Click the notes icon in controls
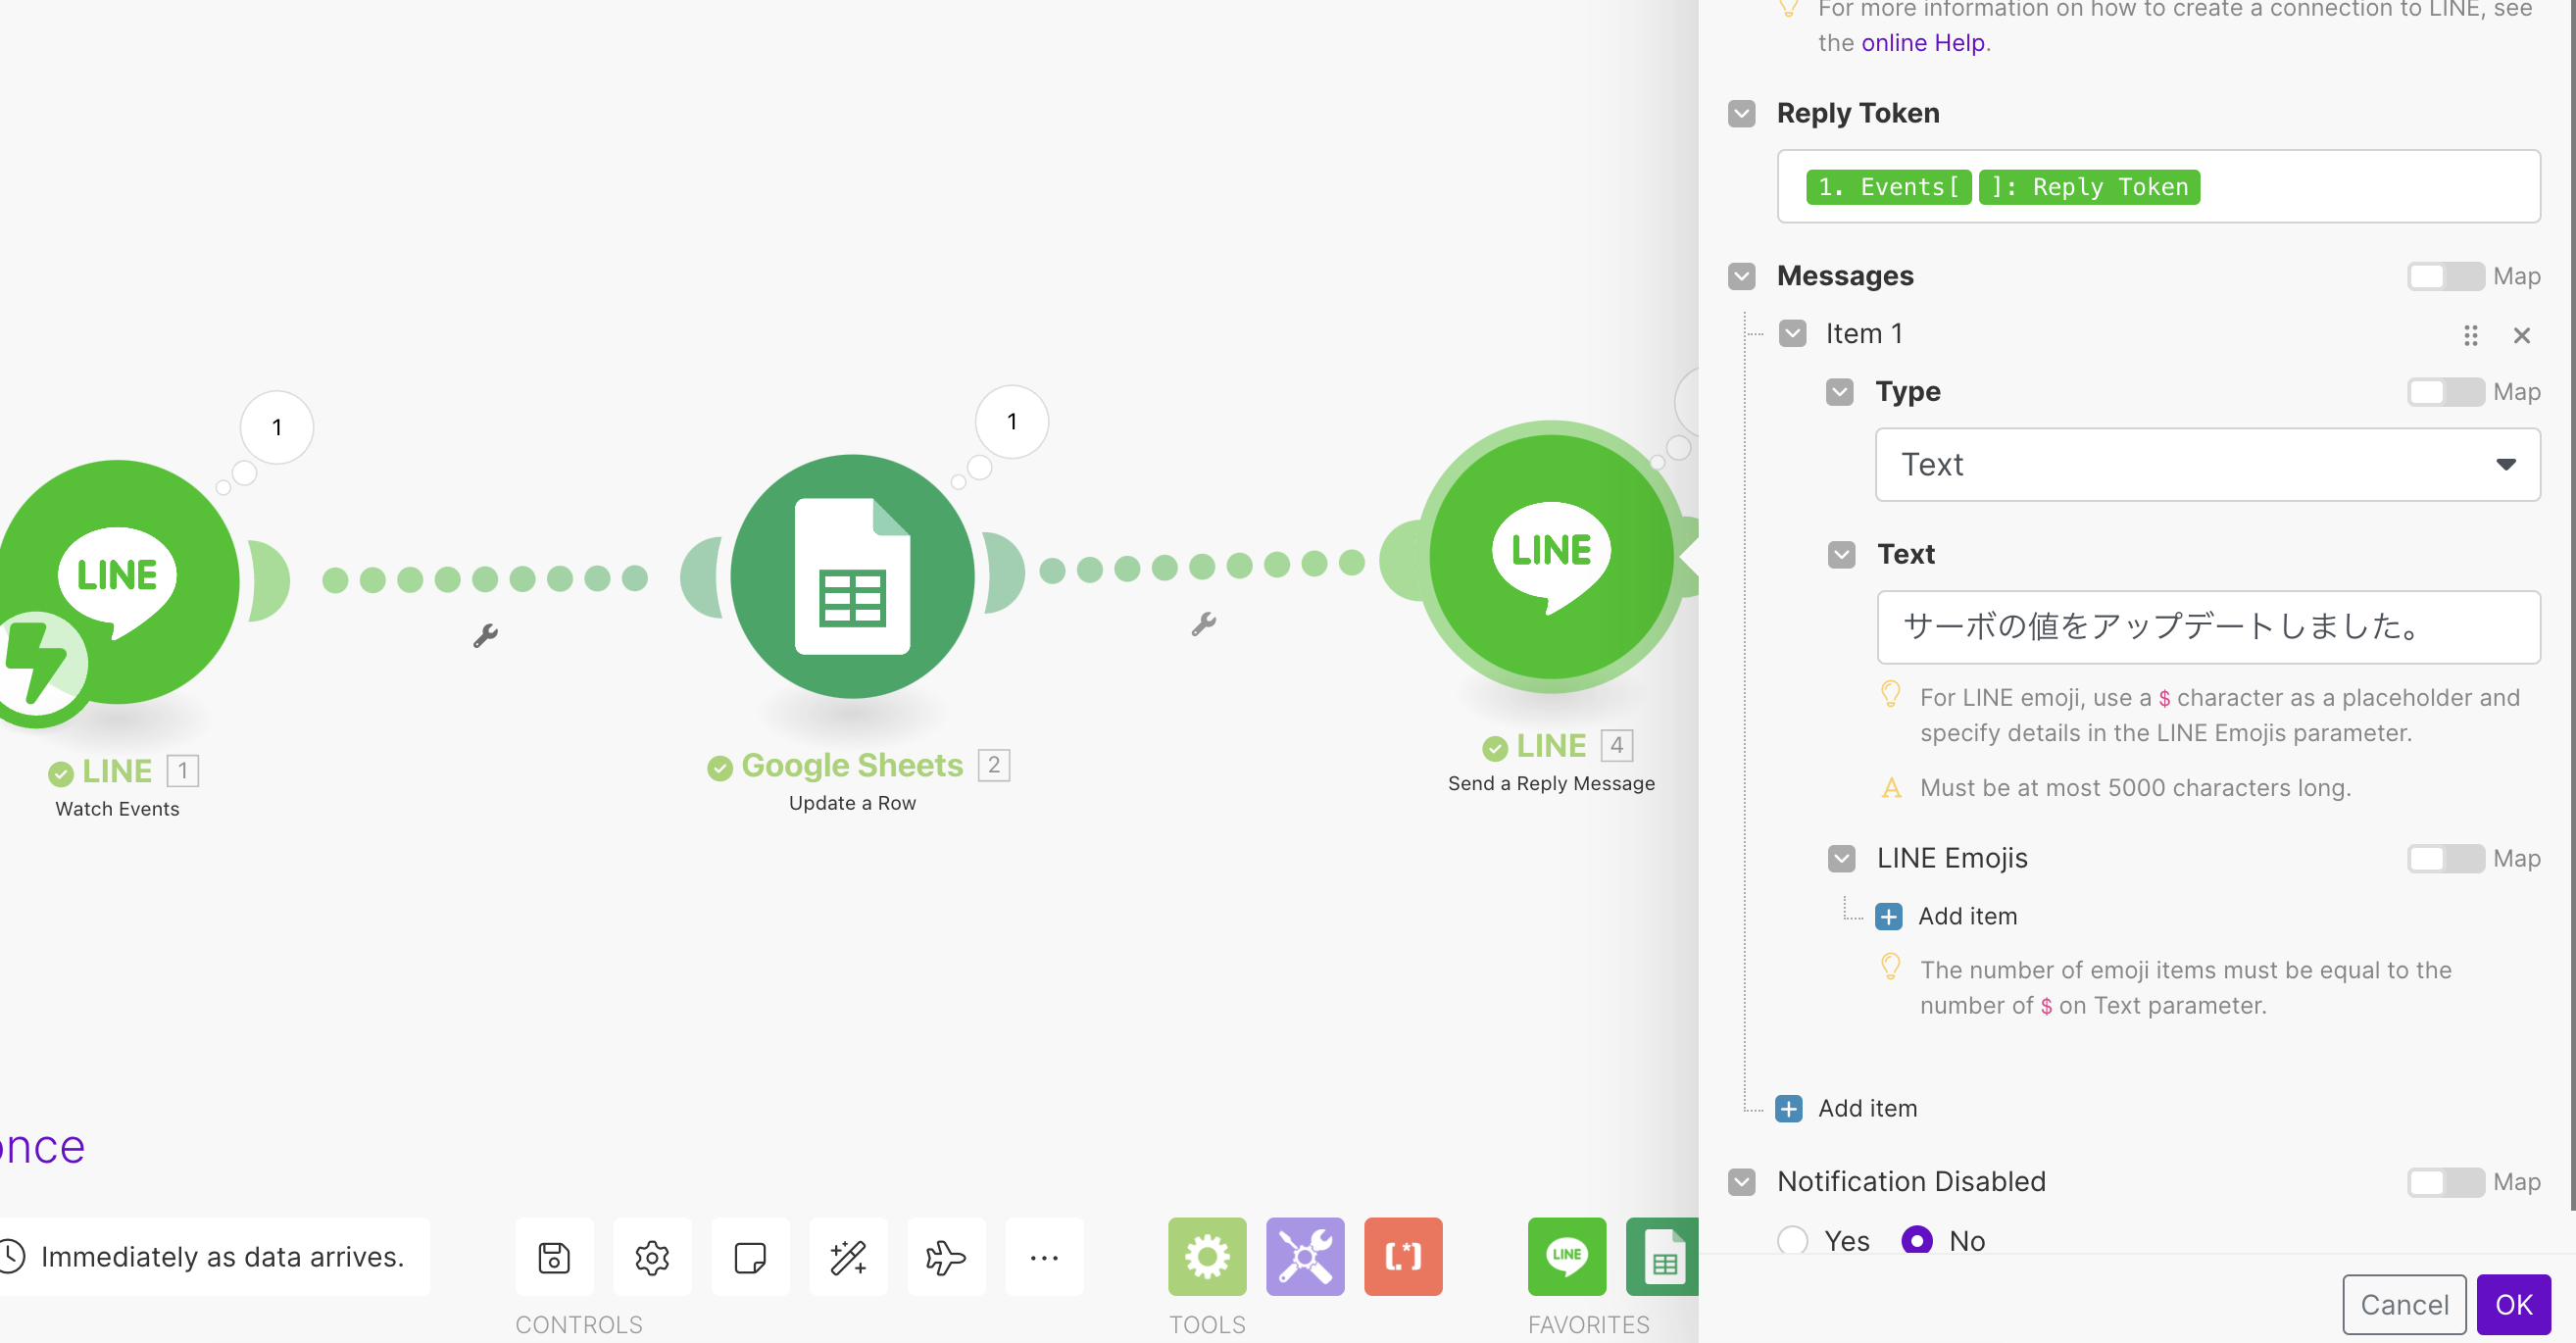Viewport: 2576px width, 1343px height. point(750,1257)
